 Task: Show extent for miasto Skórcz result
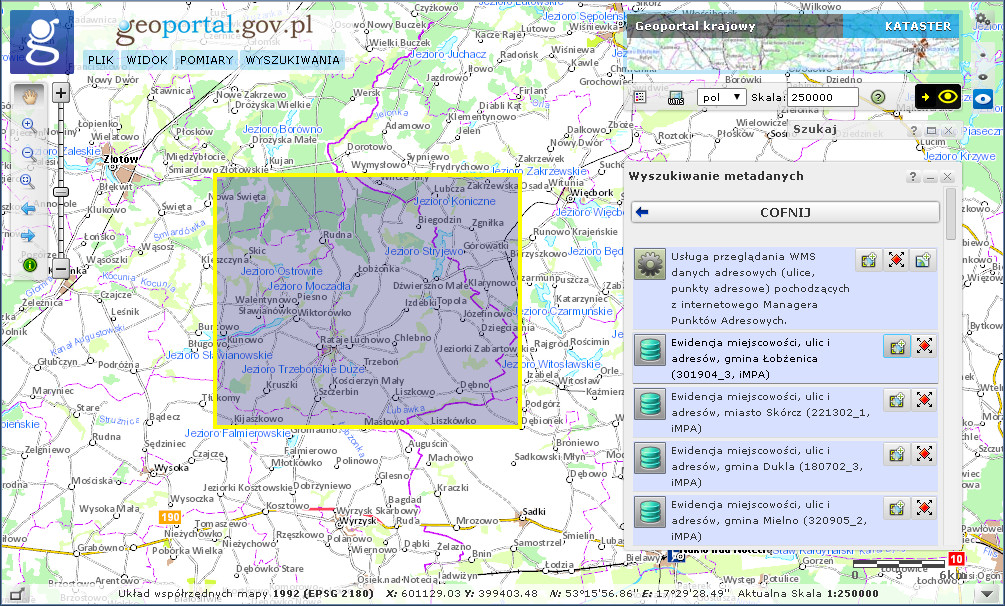pyautogui.click(x=897, y=400)
